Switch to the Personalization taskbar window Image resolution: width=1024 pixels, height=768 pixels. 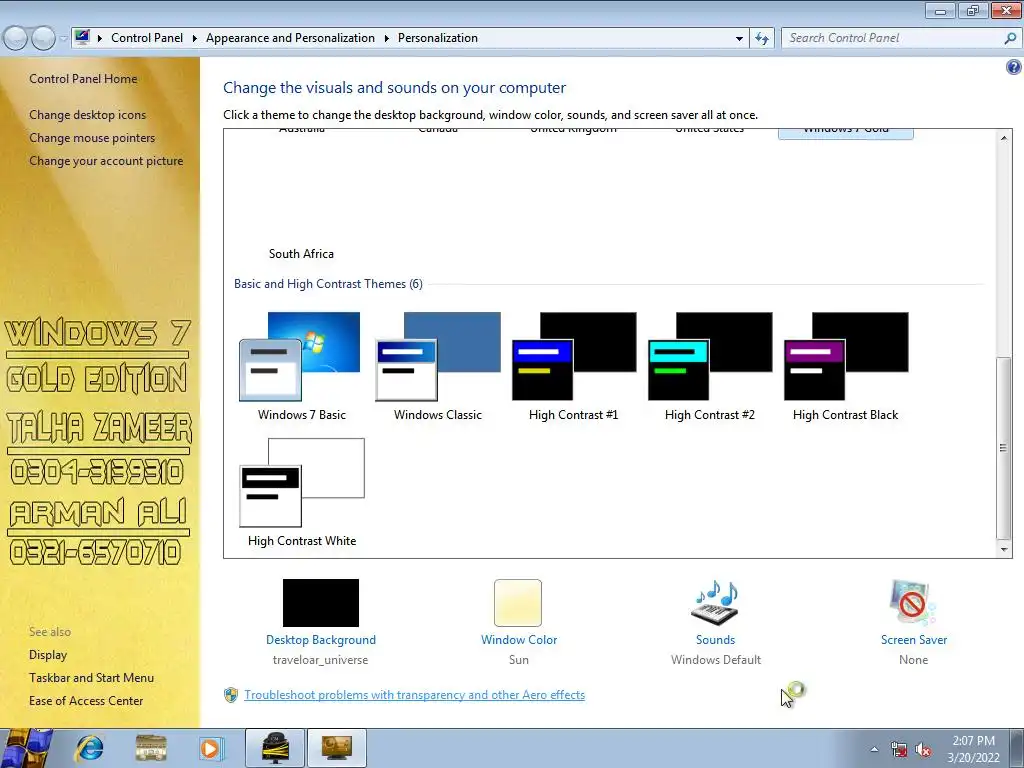(x=336, y=748)
